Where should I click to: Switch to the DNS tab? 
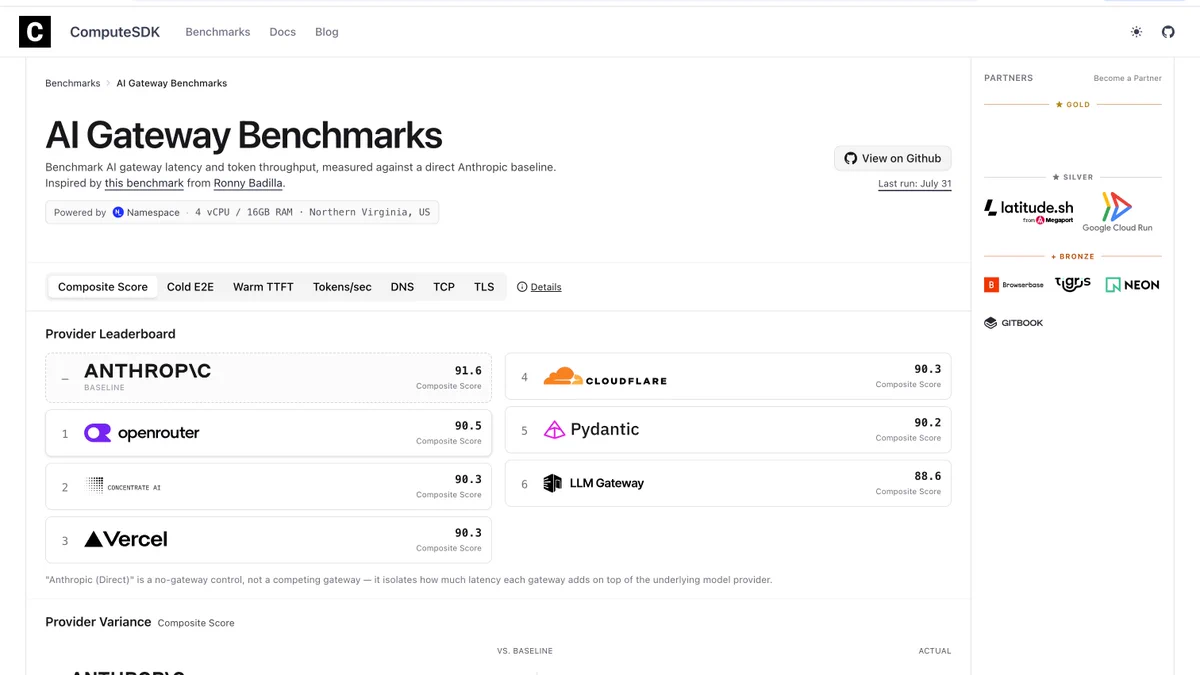point(402,287)
